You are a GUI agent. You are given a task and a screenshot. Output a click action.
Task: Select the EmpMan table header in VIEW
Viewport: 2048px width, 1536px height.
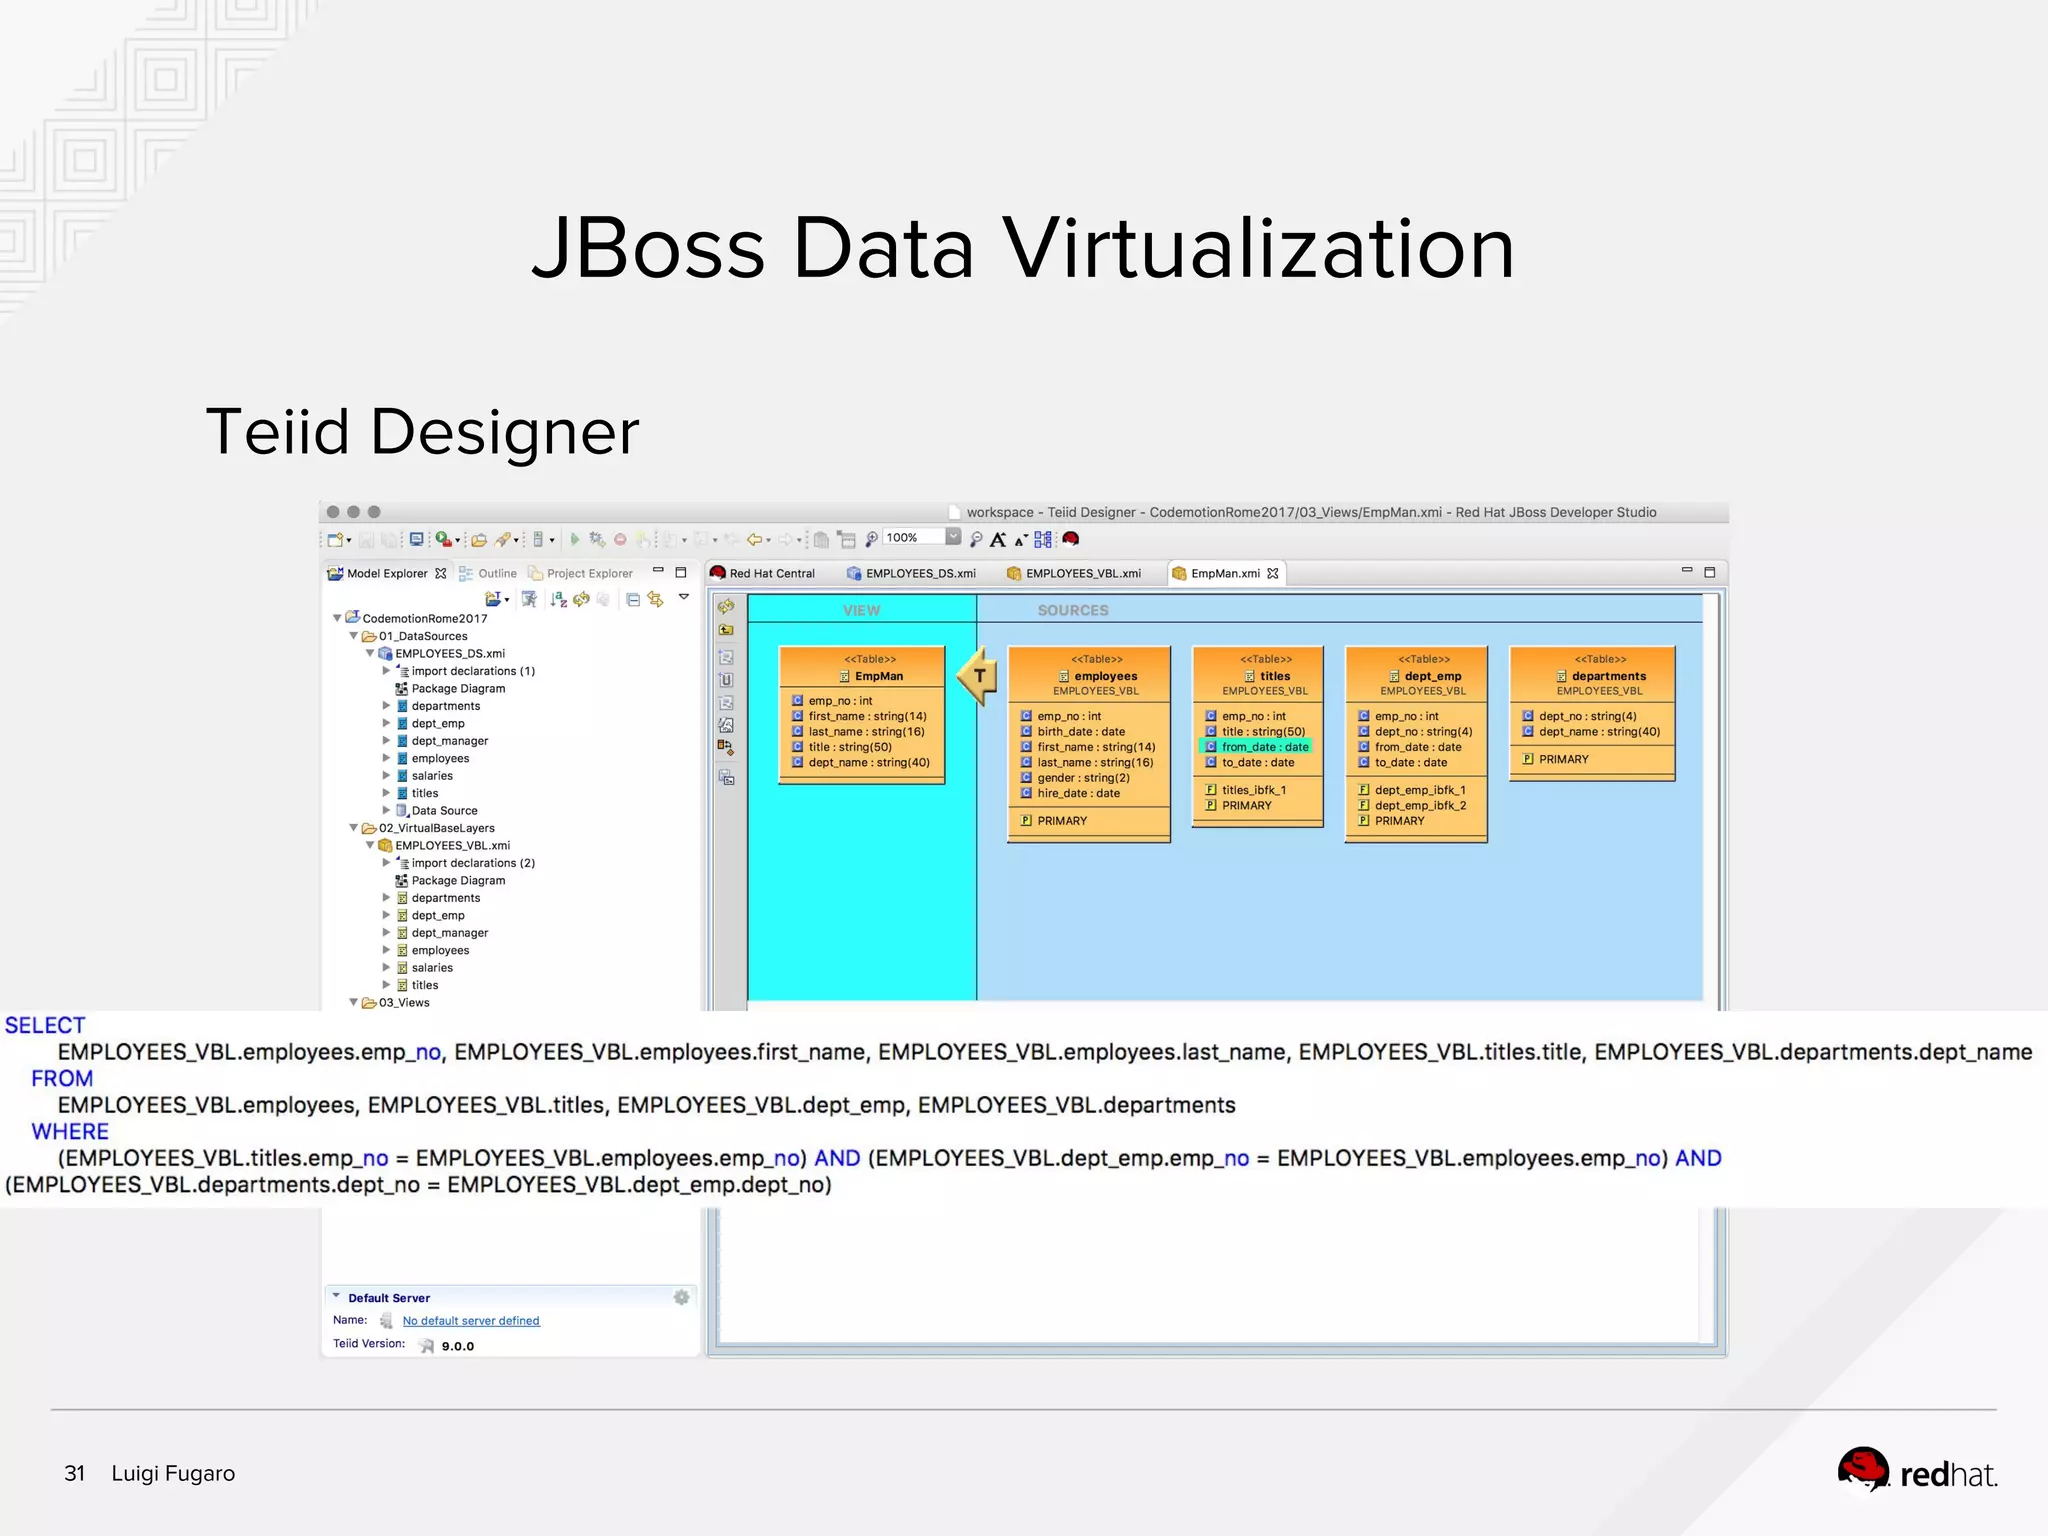tap(862, 668)
